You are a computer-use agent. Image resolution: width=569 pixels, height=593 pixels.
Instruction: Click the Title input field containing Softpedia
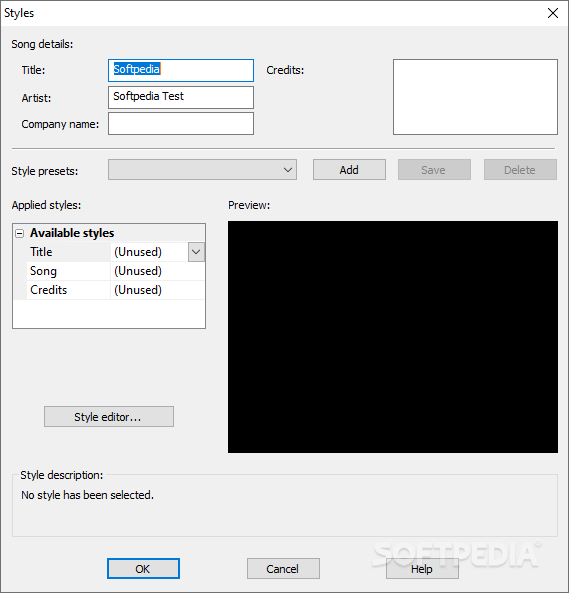point(181,70)
